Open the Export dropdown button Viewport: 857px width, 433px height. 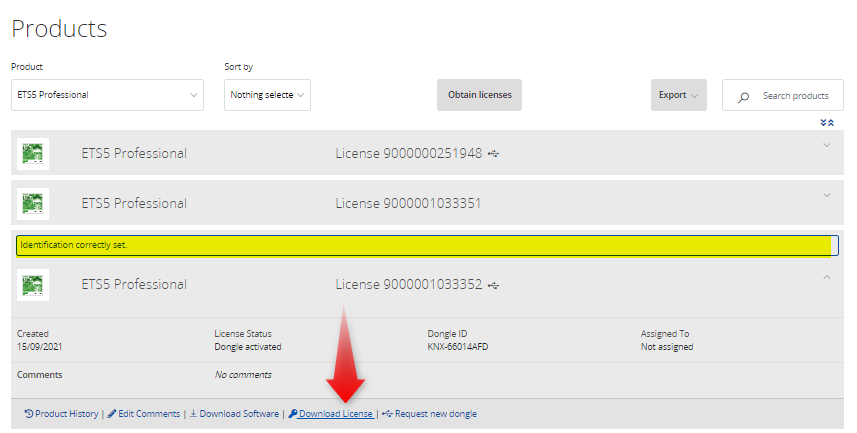tap(678, 95)
